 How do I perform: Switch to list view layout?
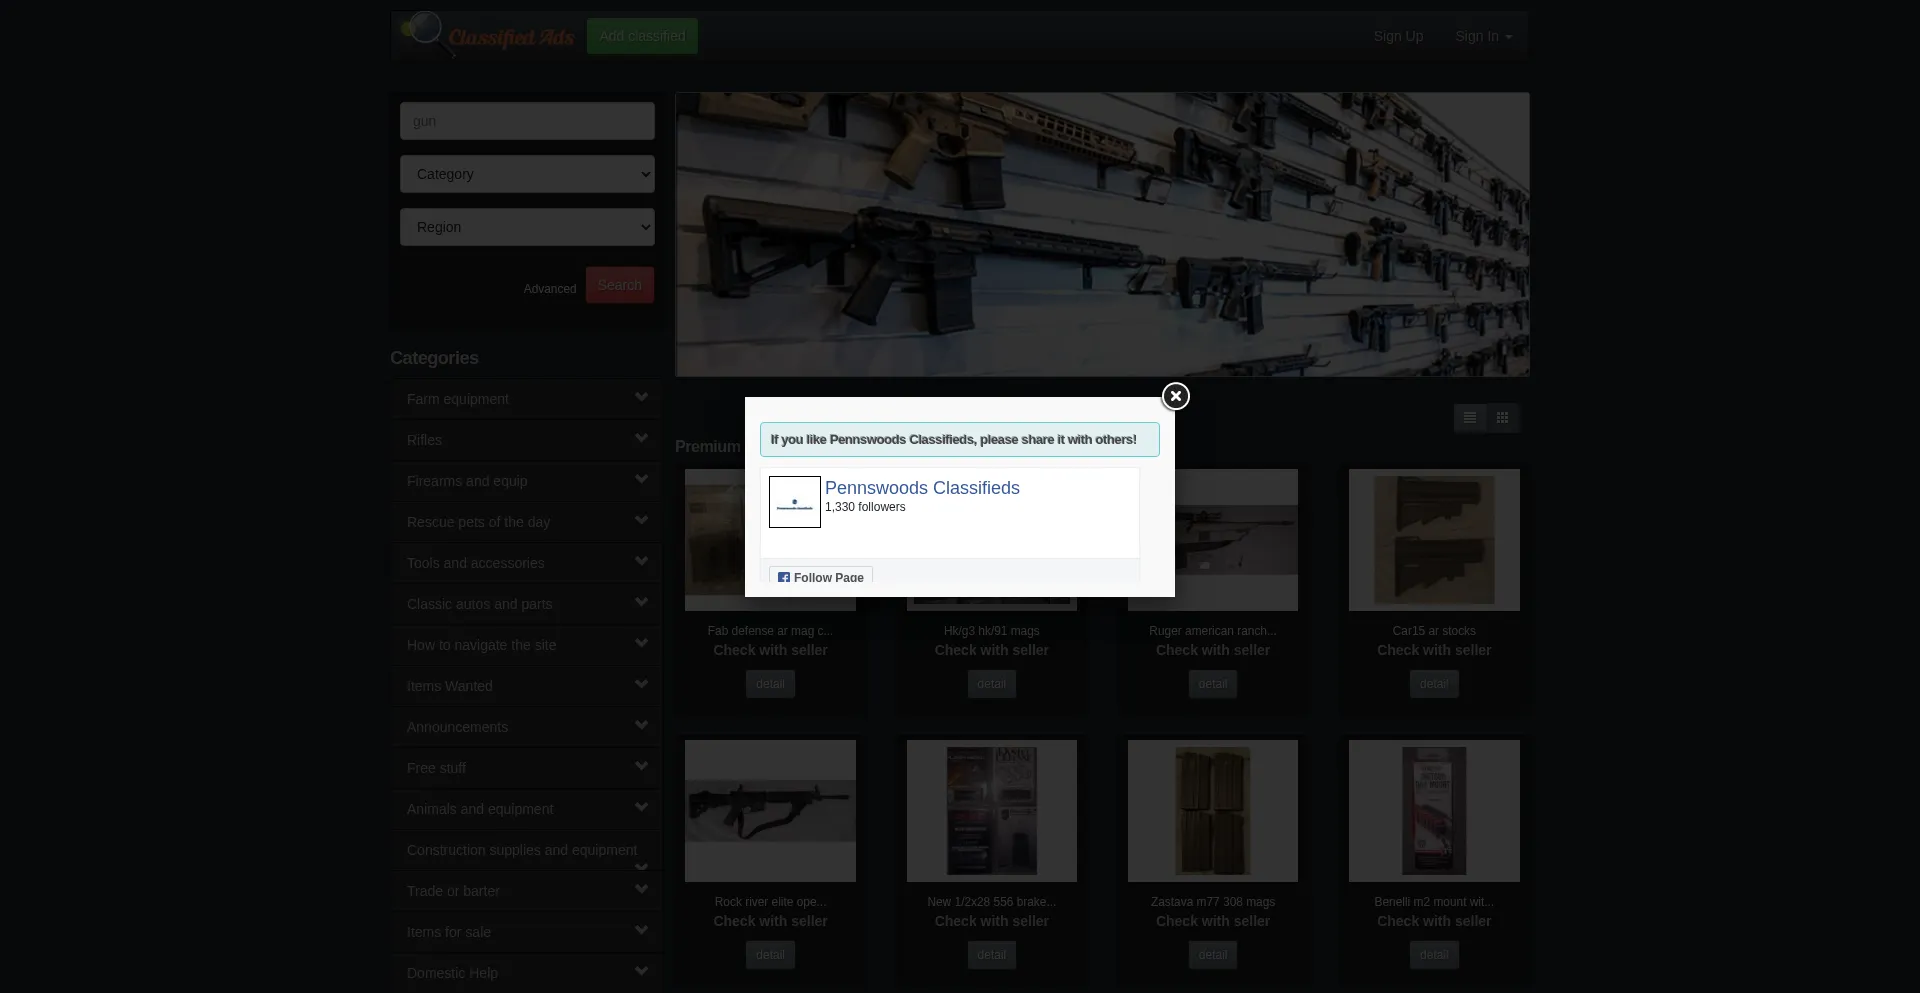(x=1469, y=418)
